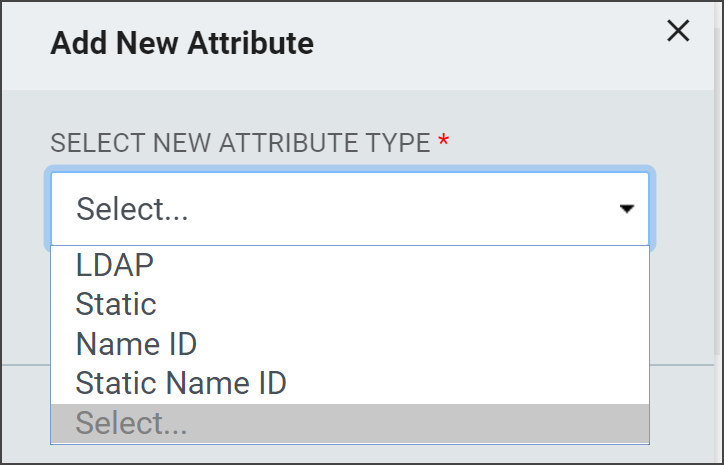
Task: Select the highlighted Select... placeholder option
Action: 350,423
